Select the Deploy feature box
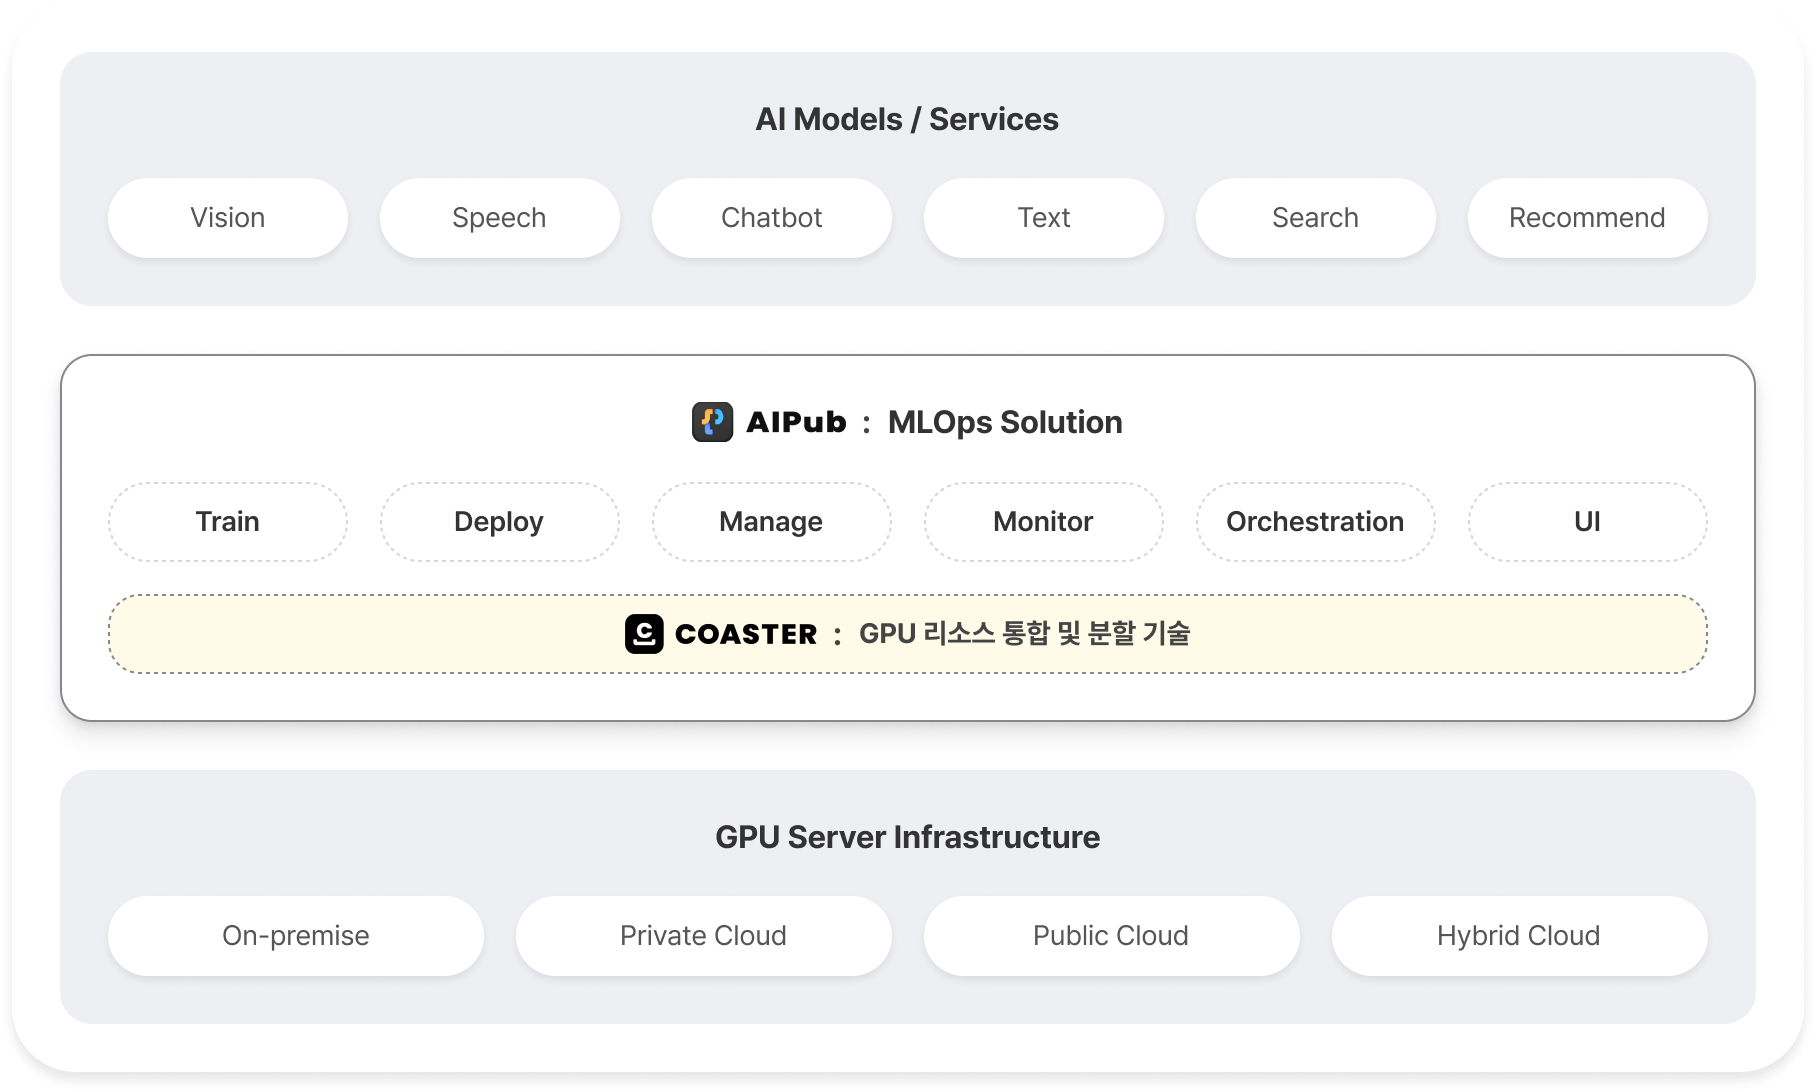Viewport: 1816px width, 1092px height. pos(500,522)
